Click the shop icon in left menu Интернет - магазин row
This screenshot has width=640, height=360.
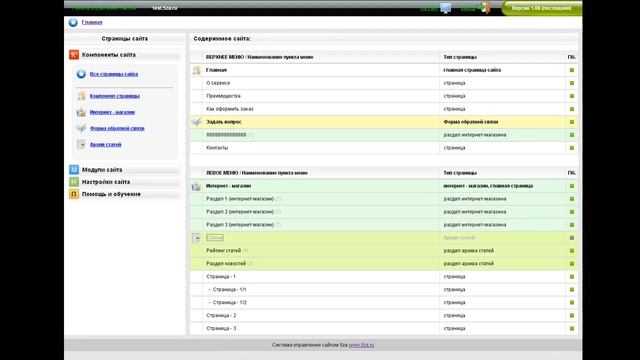tap(196, 186)
